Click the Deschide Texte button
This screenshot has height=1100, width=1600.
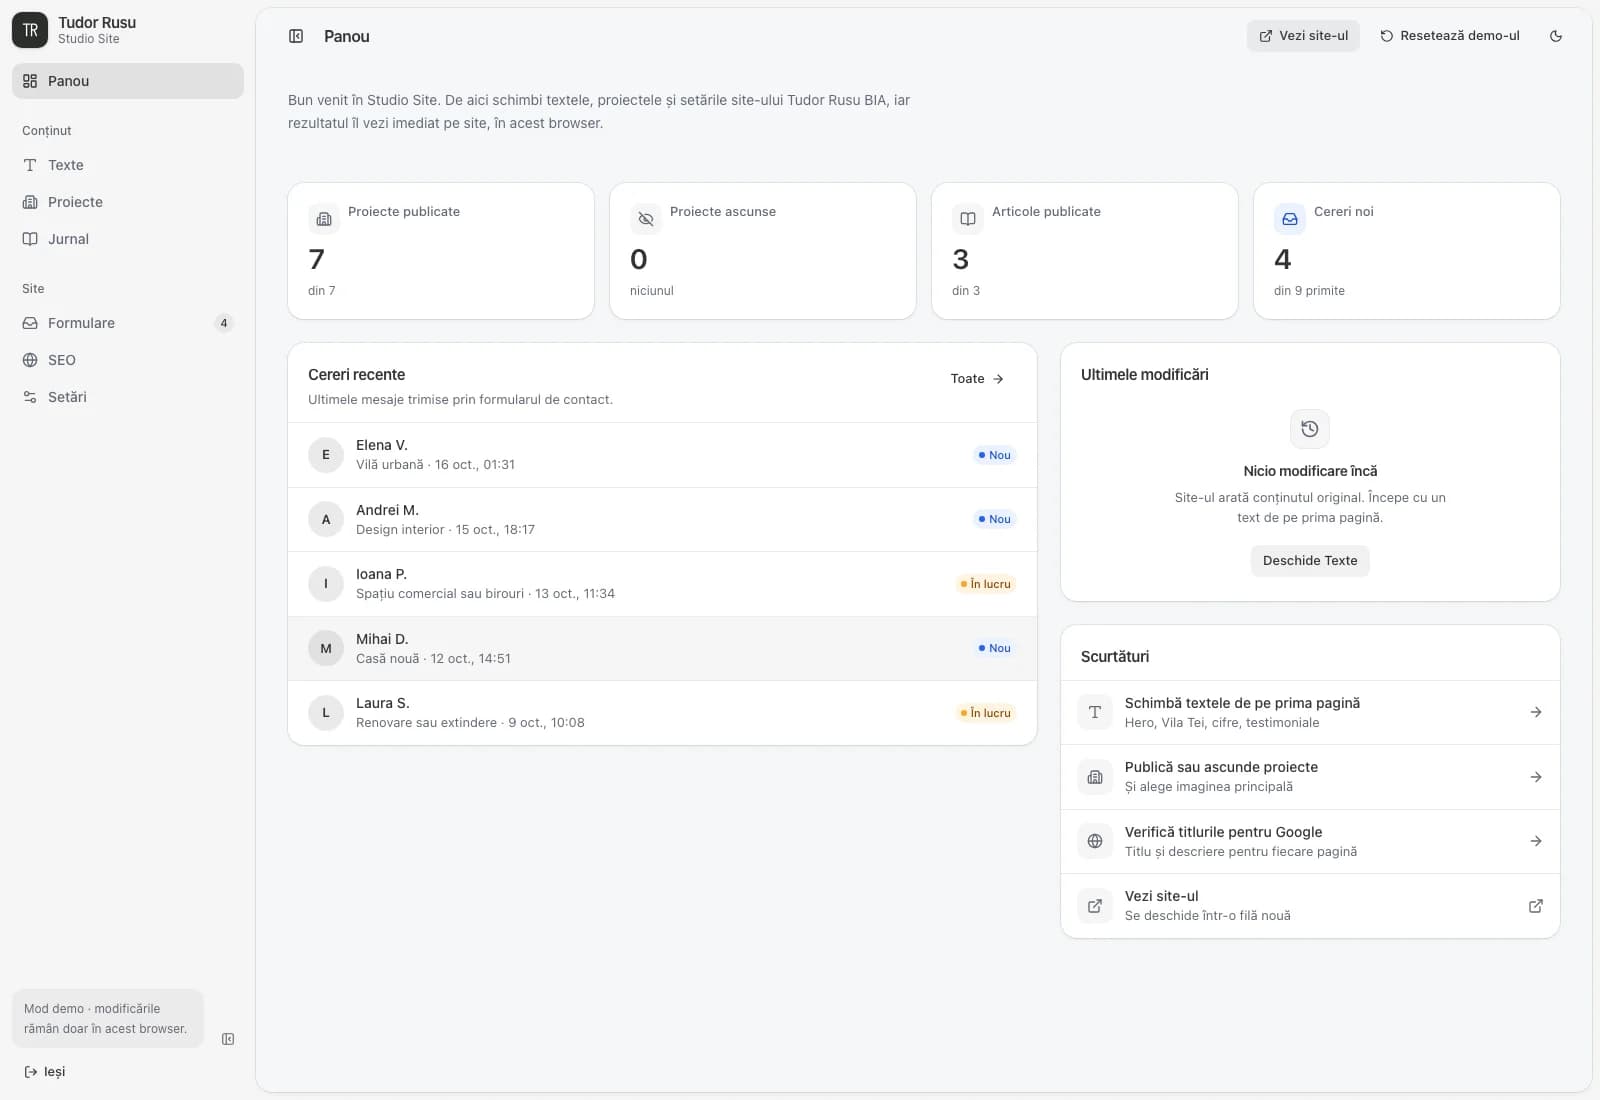coord(1310,561)
